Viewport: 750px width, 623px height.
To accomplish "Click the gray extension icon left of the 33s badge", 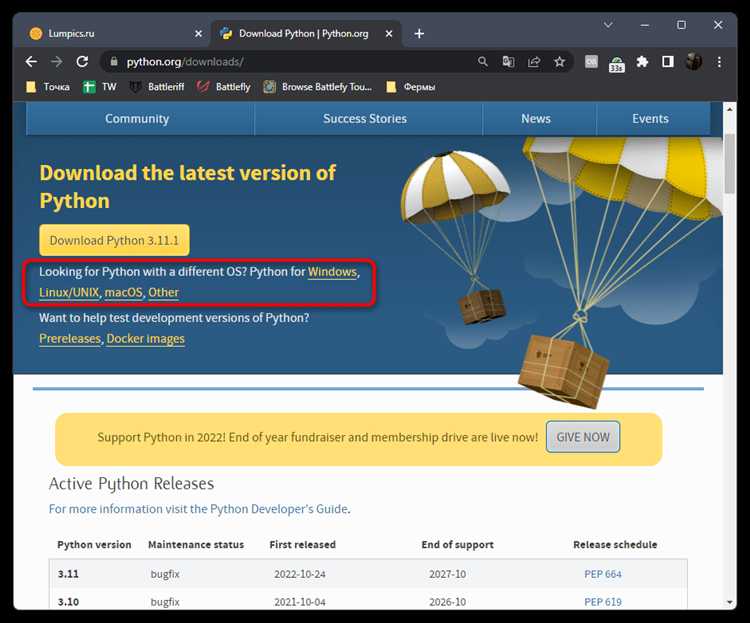I will tap(591, 62).
